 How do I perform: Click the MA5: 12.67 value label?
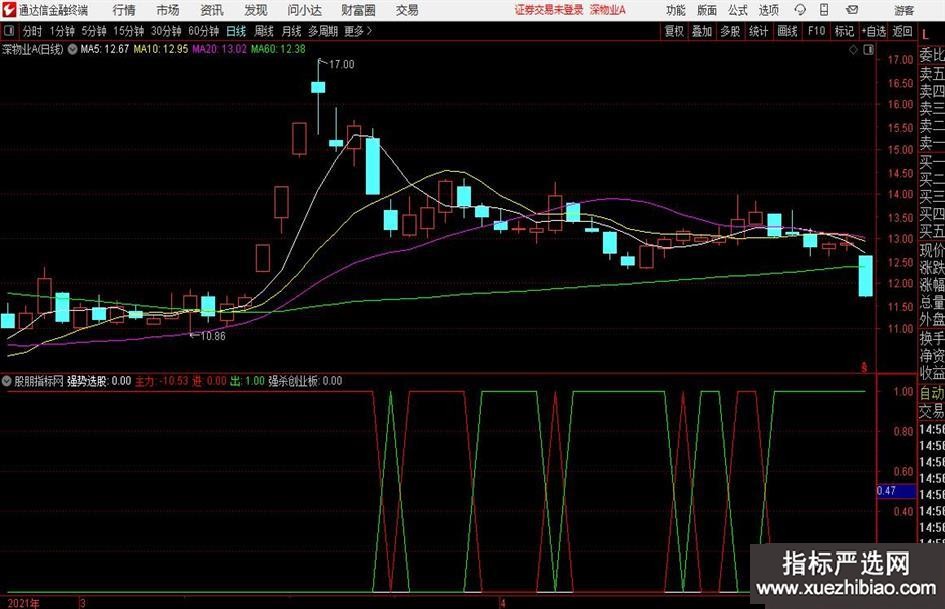(105, 49)
